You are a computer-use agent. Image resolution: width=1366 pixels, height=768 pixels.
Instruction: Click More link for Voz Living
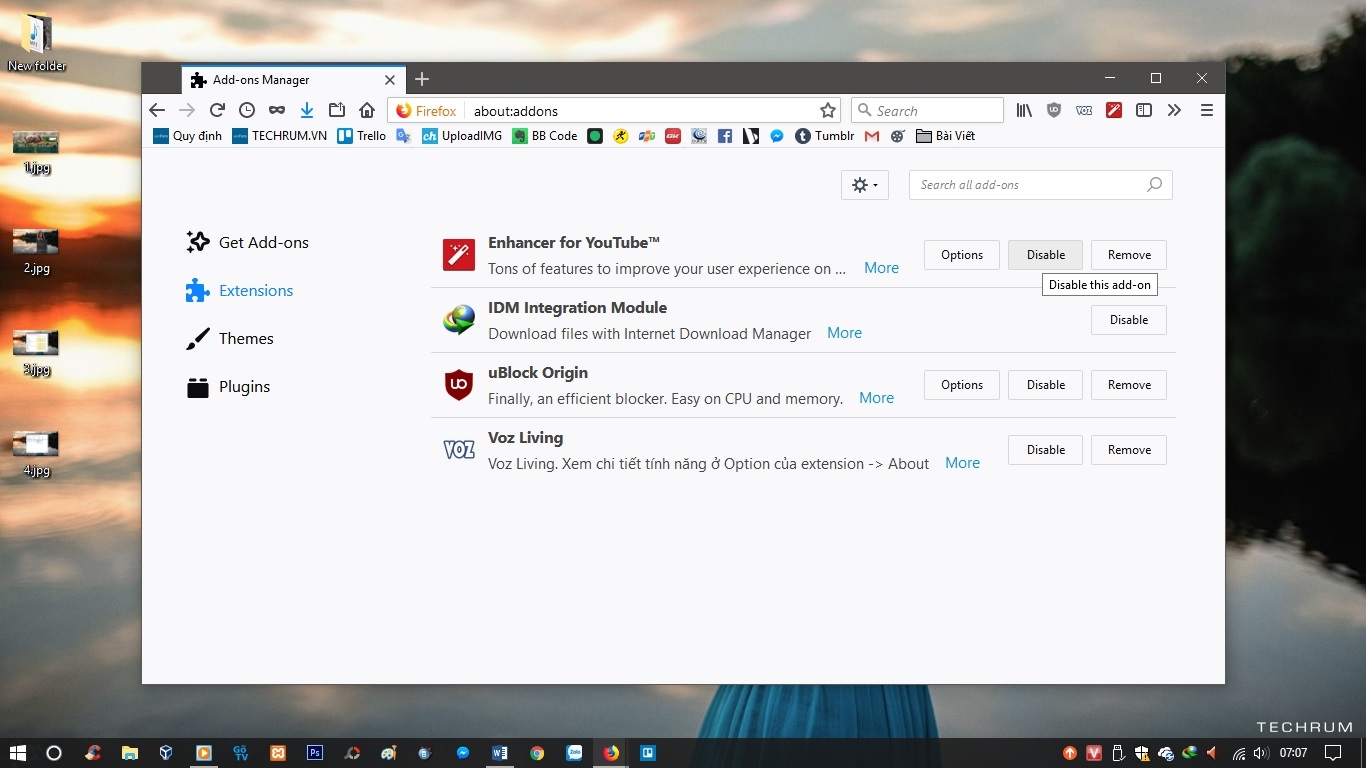click(962, 463)
